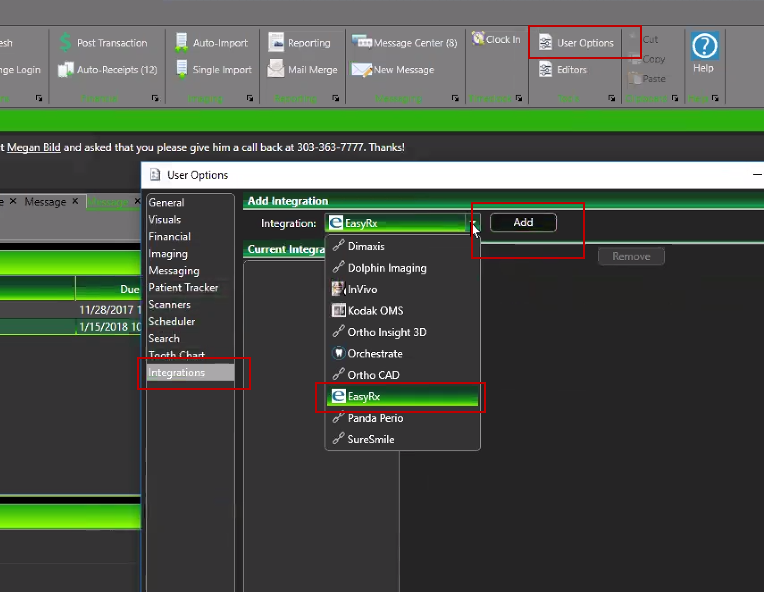This screenshot has height=592, width=764.
Task: Expand the Financial group launcher
Action: (x=155, y=98)
